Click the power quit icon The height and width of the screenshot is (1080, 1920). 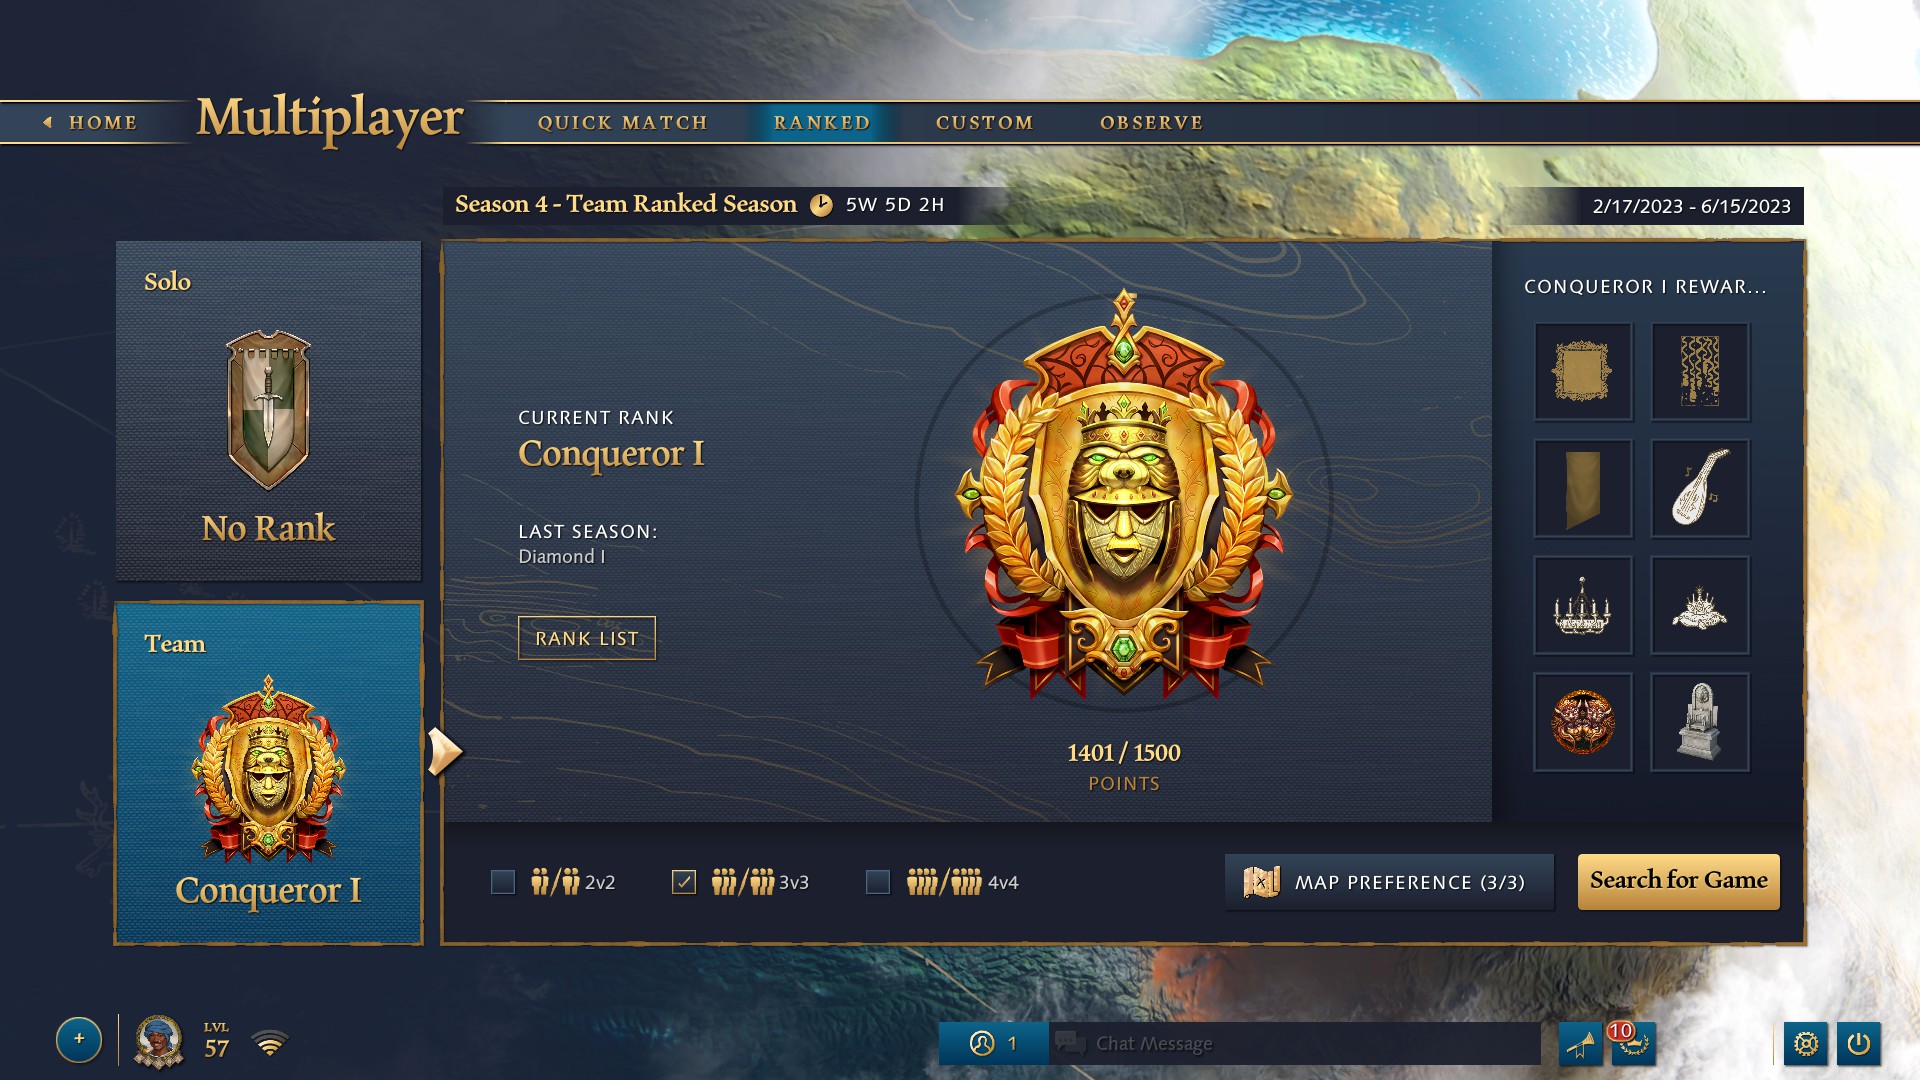tap(1859, 1044)
